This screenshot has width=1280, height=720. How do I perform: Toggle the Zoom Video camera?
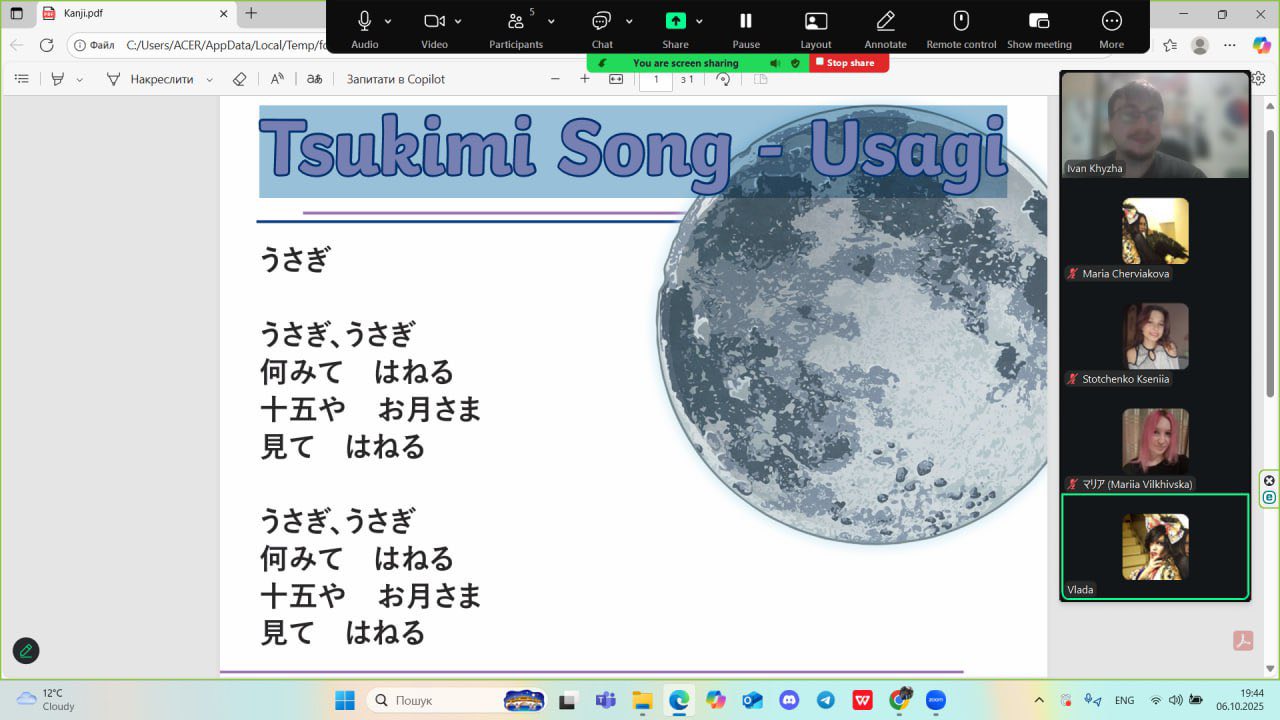(x=434, y=22)
